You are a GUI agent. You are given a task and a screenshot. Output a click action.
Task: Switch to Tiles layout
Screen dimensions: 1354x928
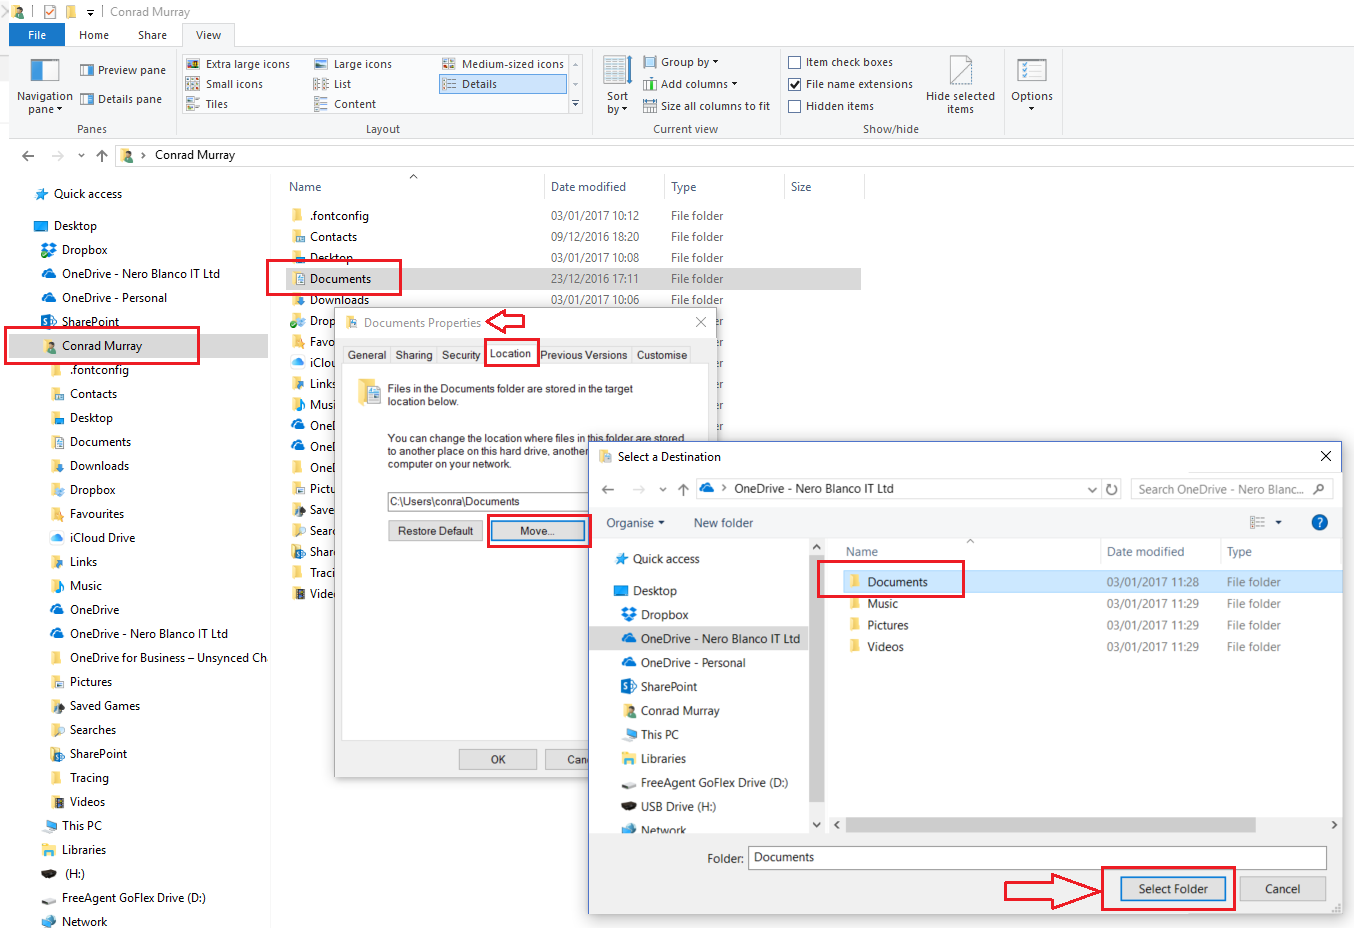point(207,104)
